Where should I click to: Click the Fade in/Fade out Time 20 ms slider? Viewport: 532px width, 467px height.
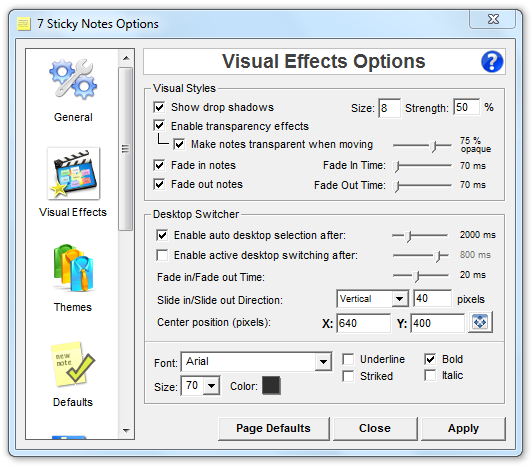coord(421,276)
